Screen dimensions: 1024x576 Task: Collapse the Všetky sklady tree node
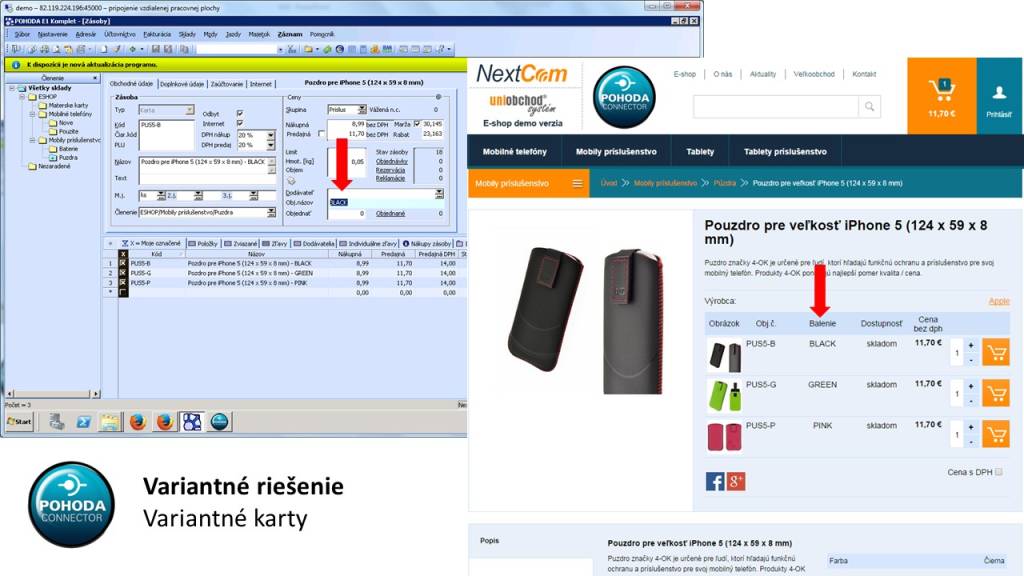coord(12,88)
